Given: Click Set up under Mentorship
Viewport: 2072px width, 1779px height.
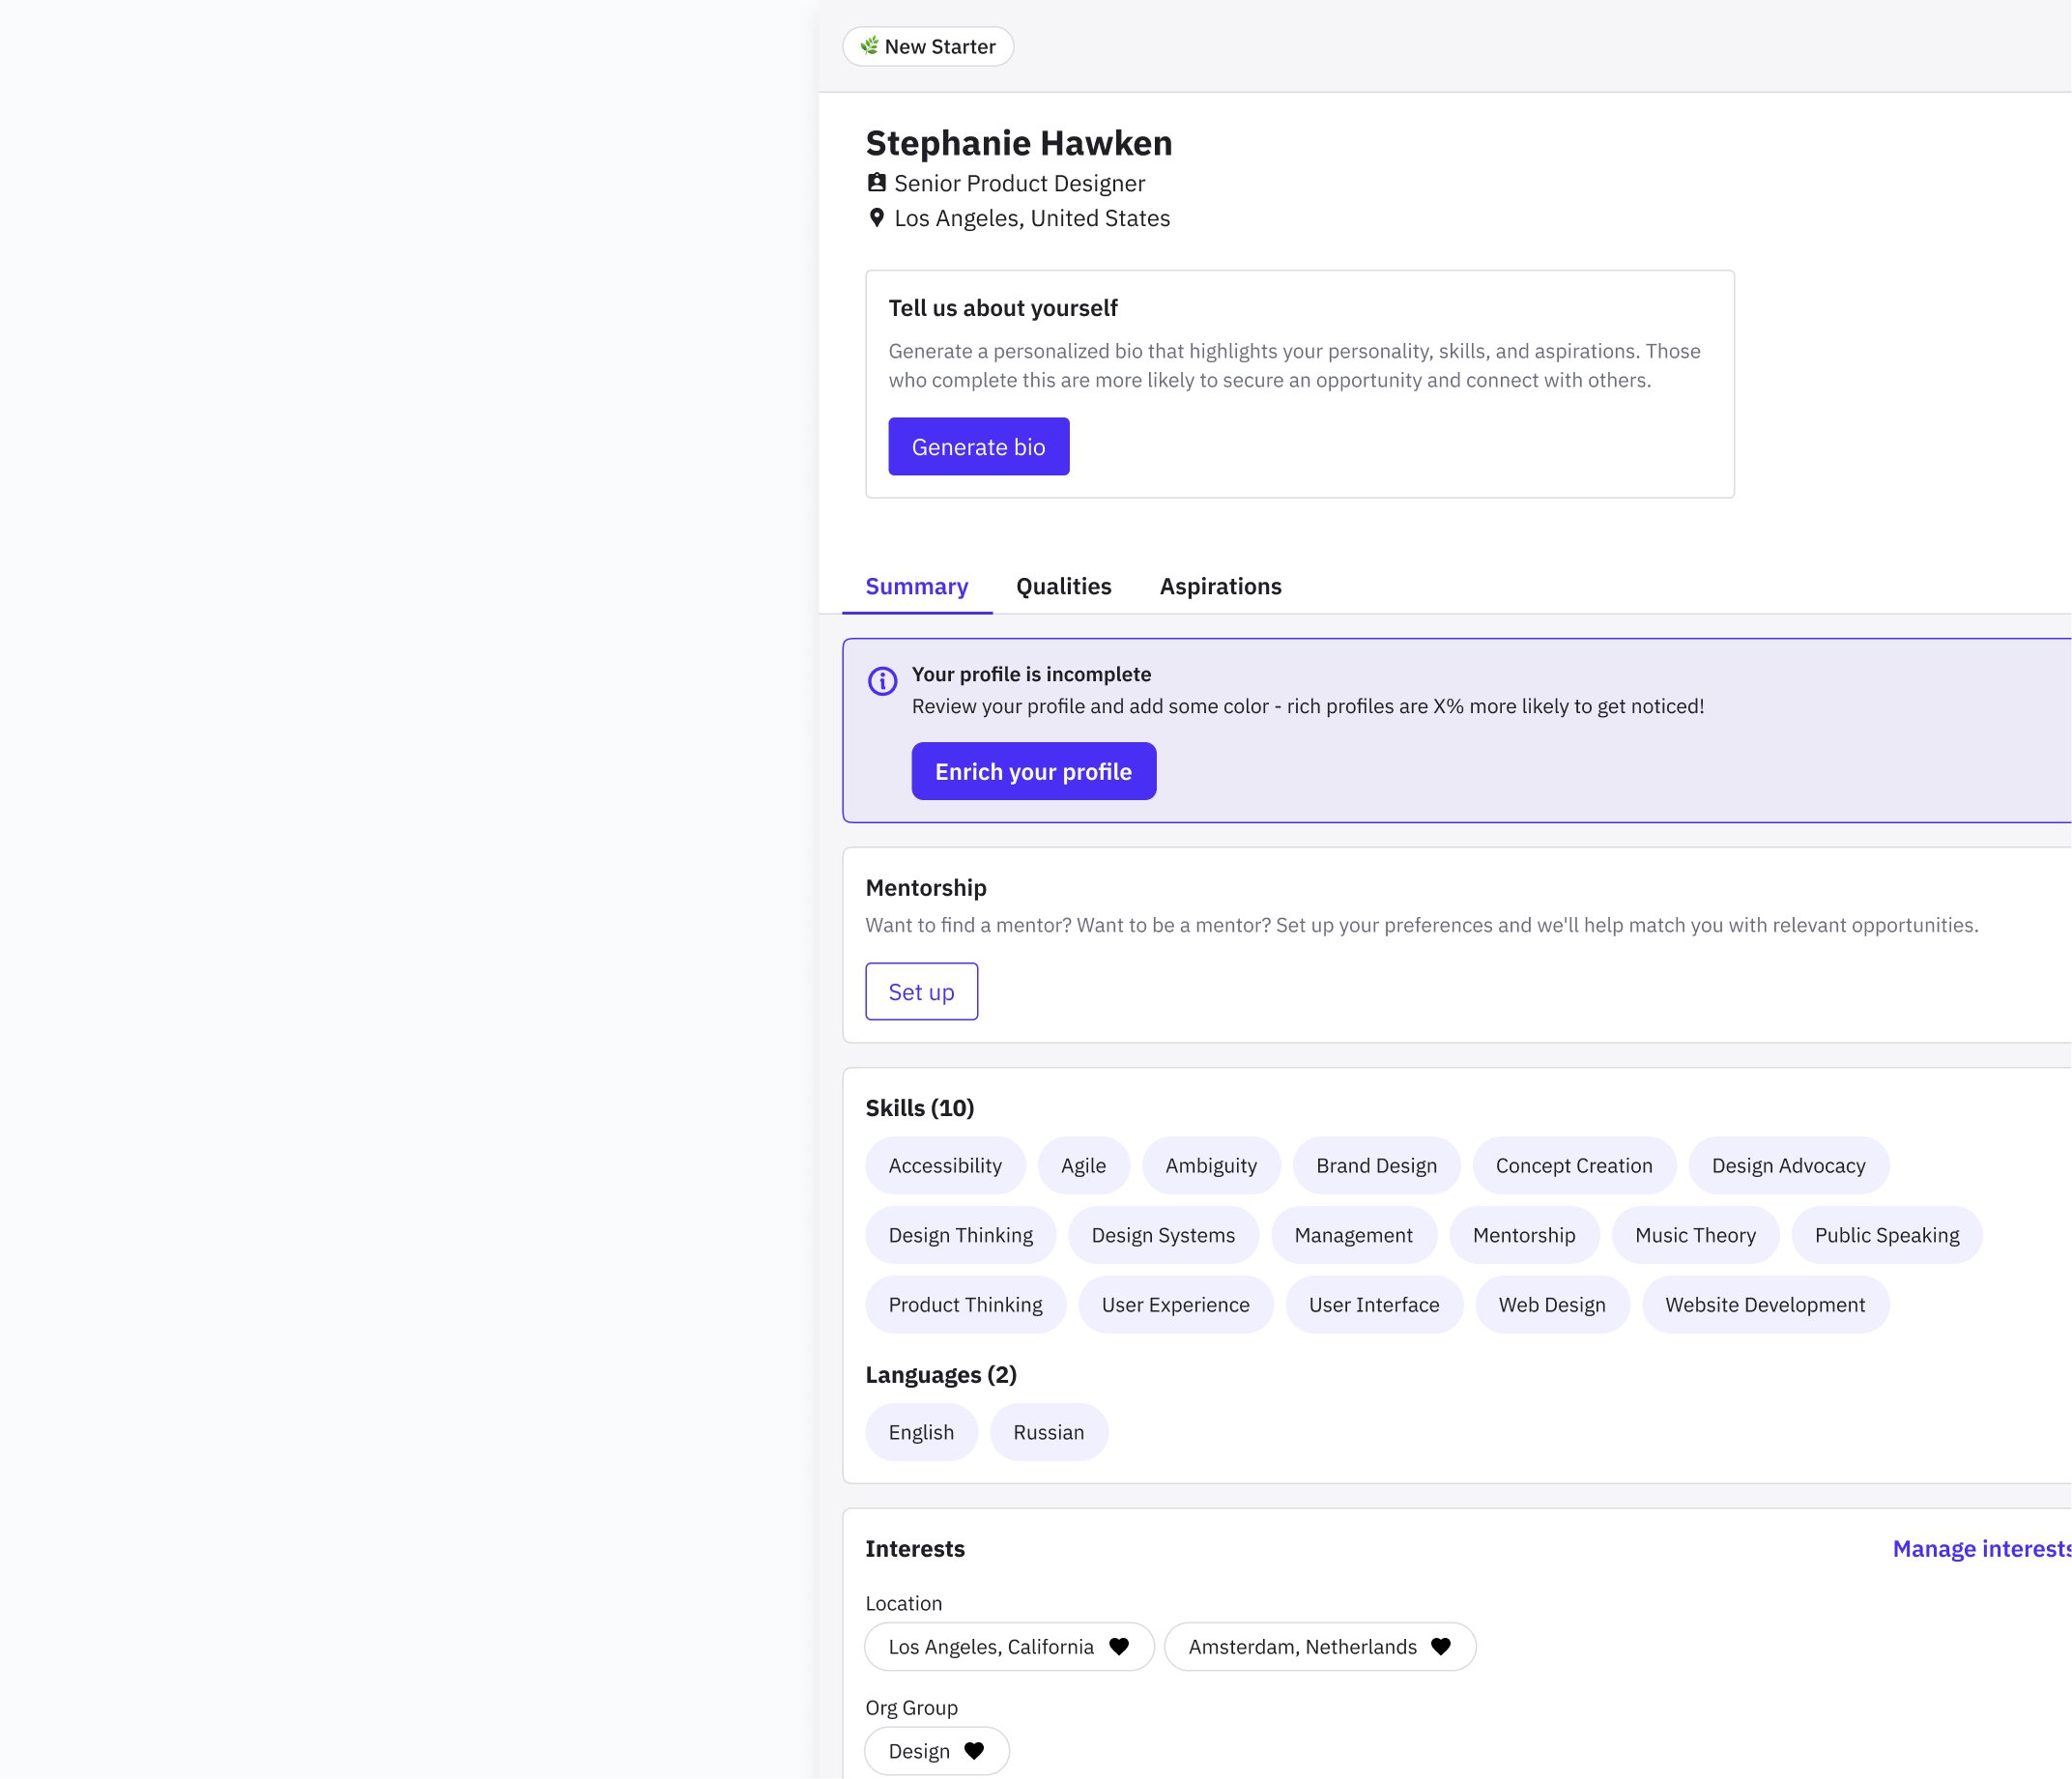Looking at the screenshot, I should pyautogui.click(x=921, y=992).
